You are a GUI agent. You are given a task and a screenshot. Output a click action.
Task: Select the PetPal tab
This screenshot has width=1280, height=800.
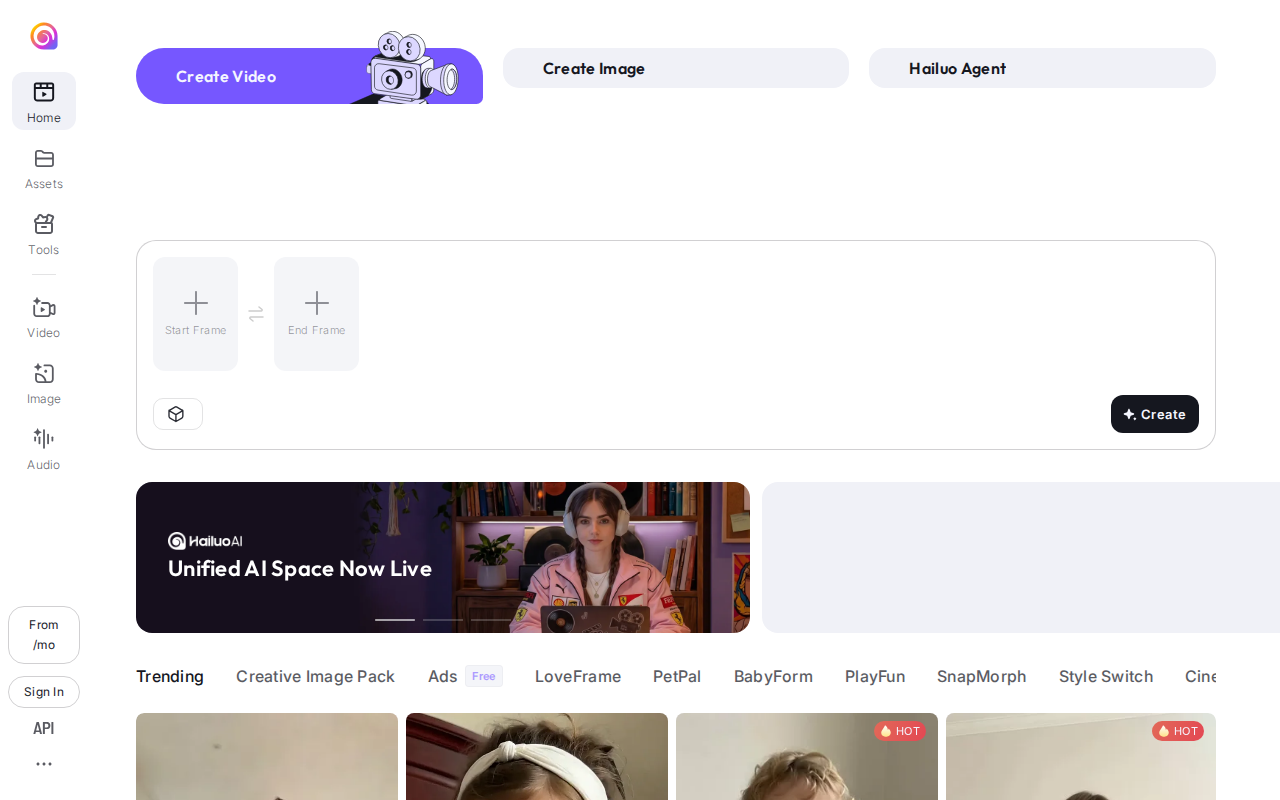pyautogui.click(x=677, y=676)
